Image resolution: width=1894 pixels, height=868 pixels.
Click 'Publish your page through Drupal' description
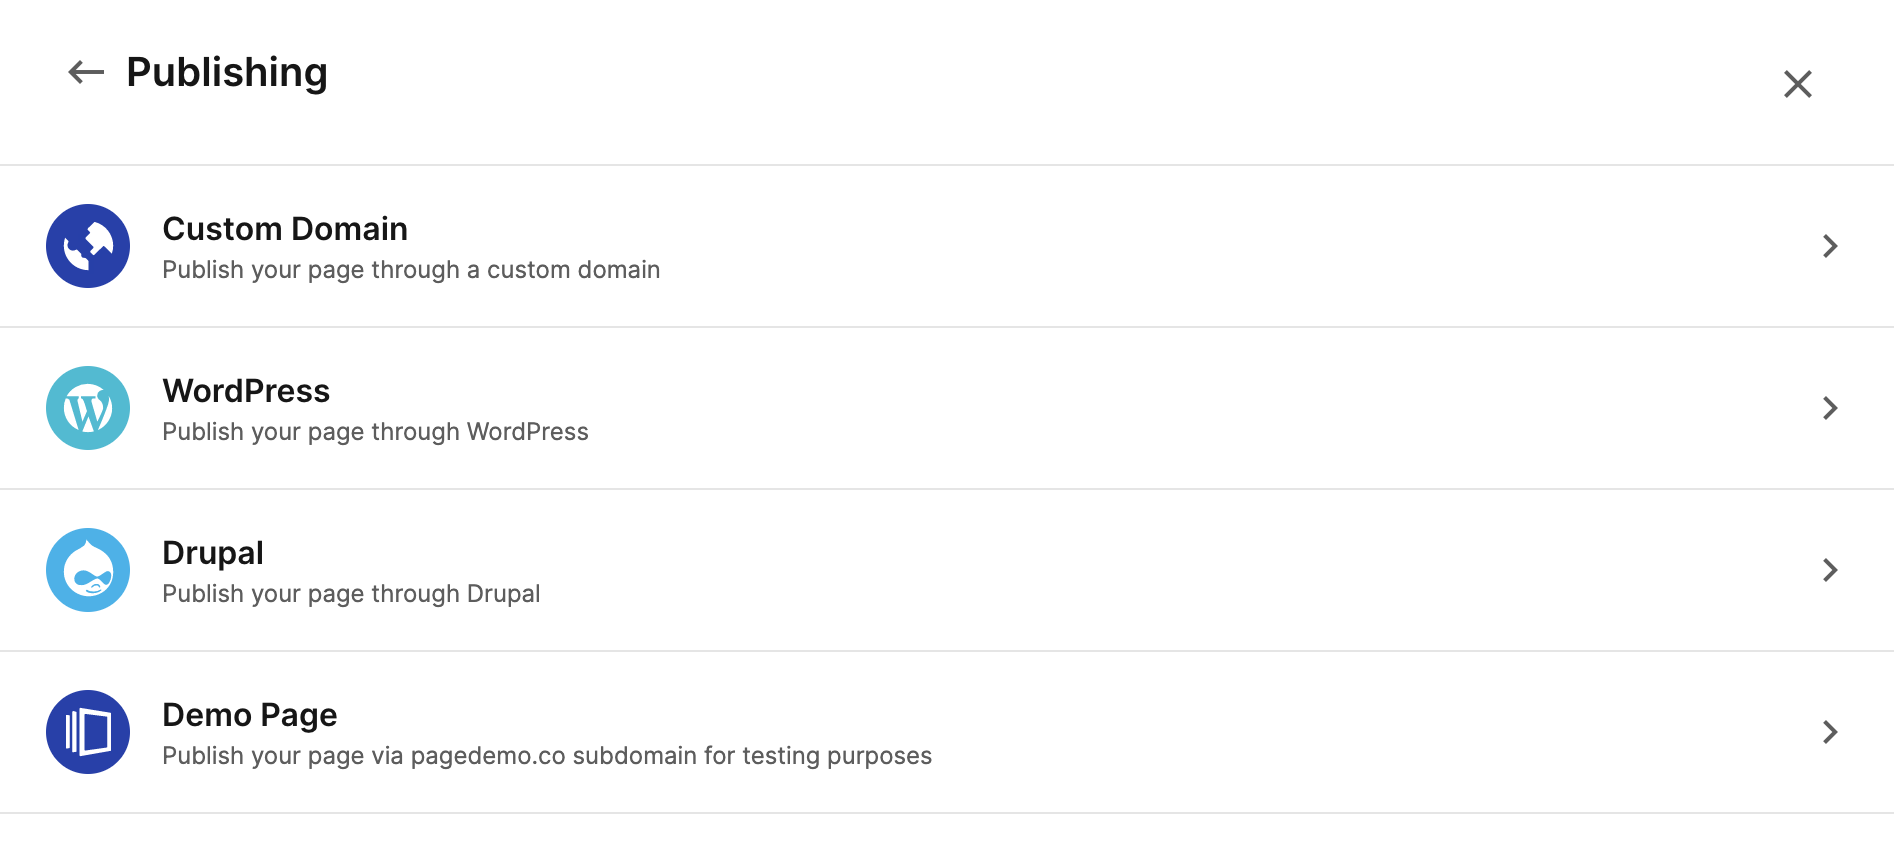(x=351, y=594)
